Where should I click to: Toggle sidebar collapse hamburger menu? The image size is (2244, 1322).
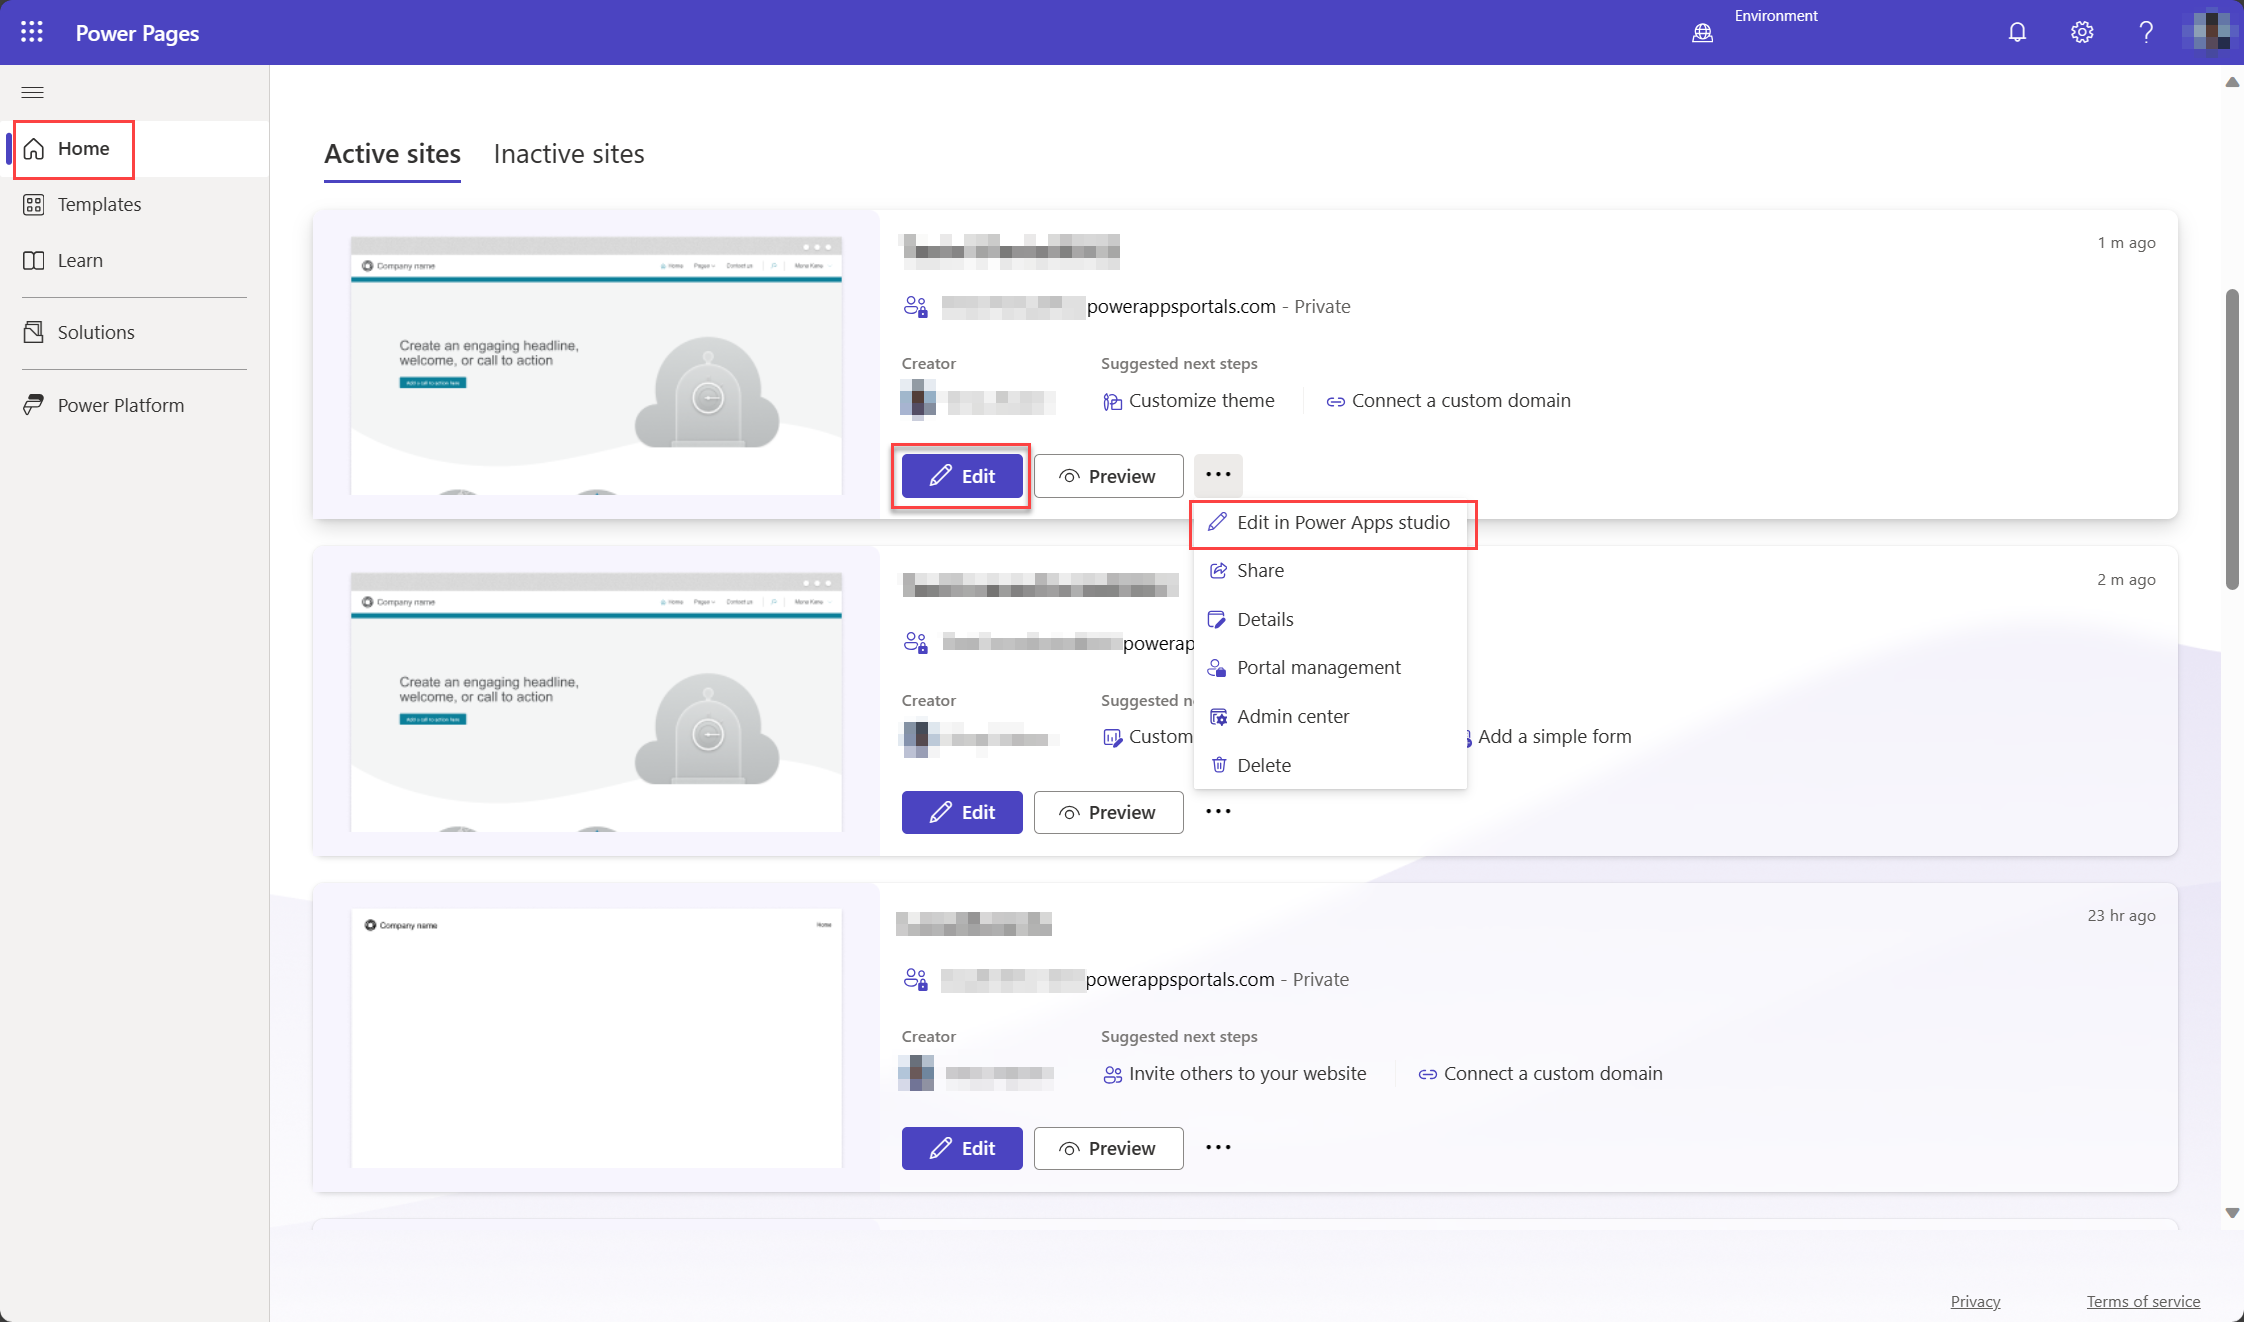coord(33,91)
